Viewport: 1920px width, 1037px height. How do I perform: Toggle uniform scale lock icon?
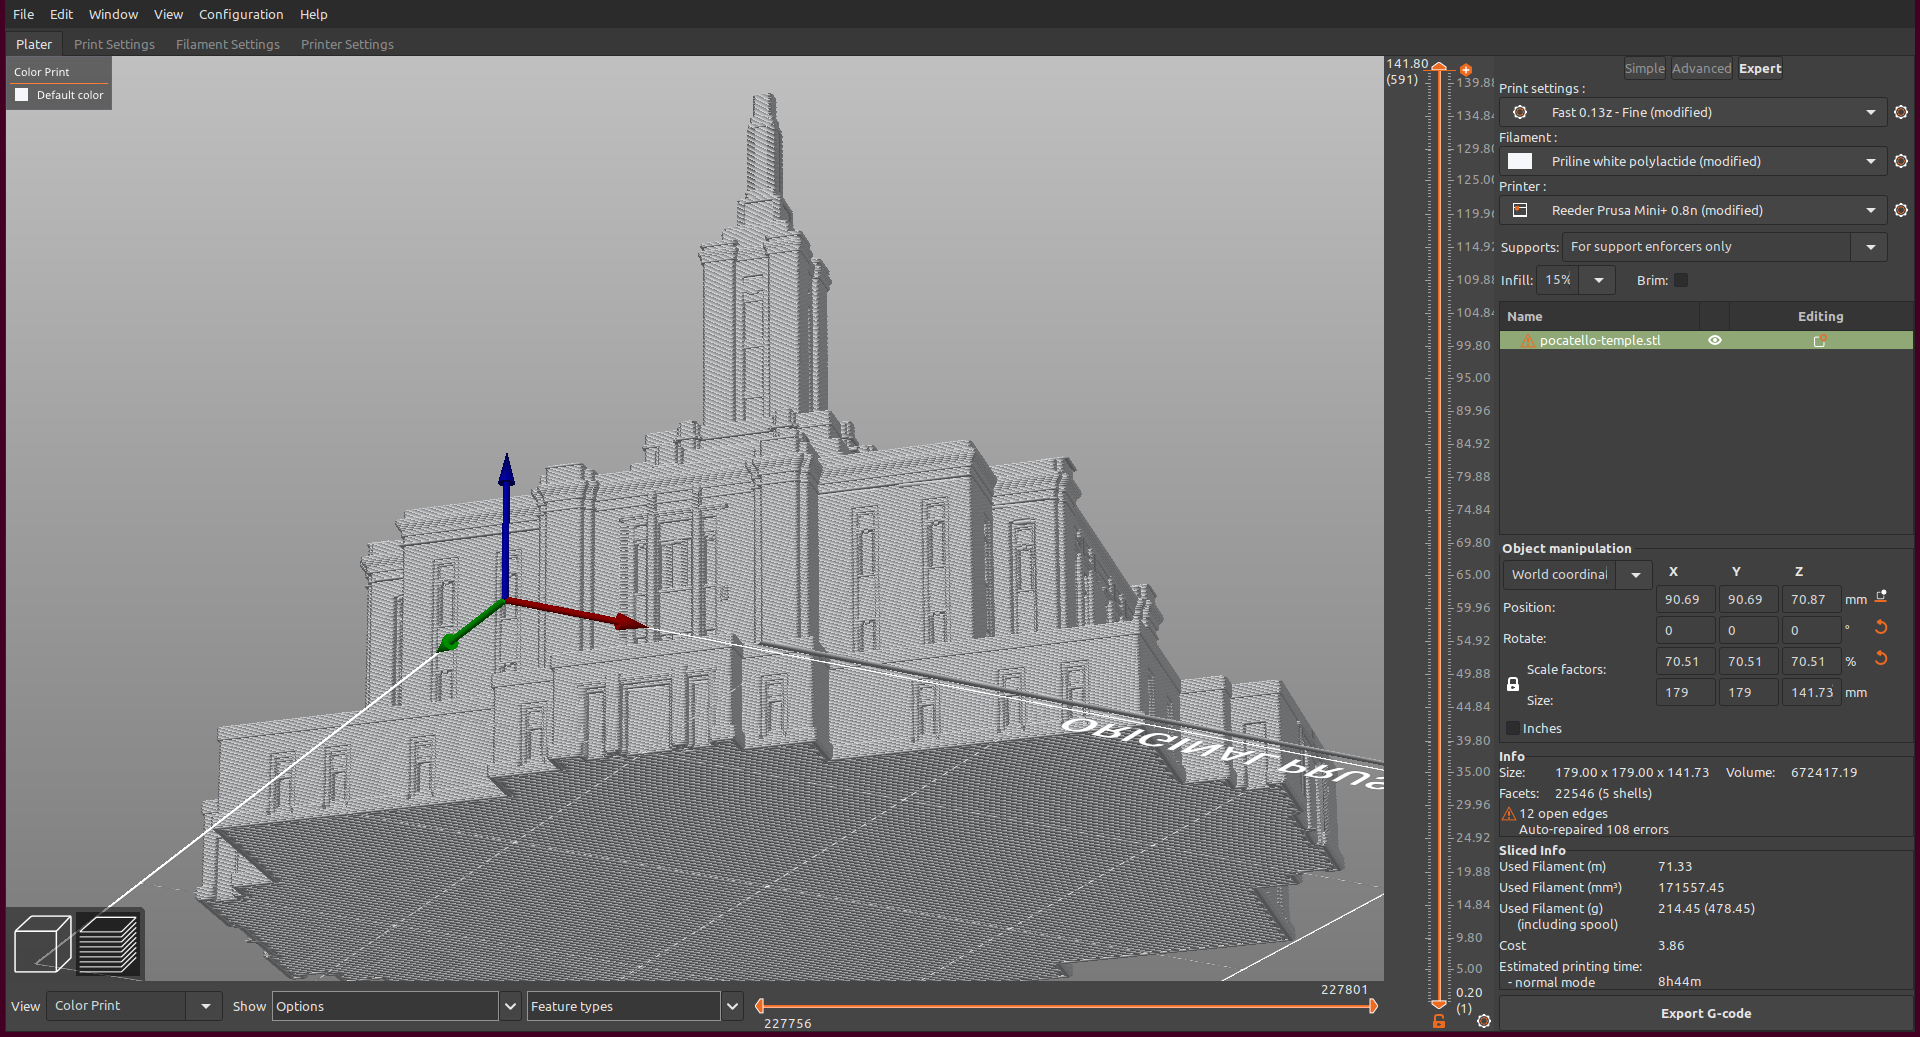click(x=1513, y=685)
